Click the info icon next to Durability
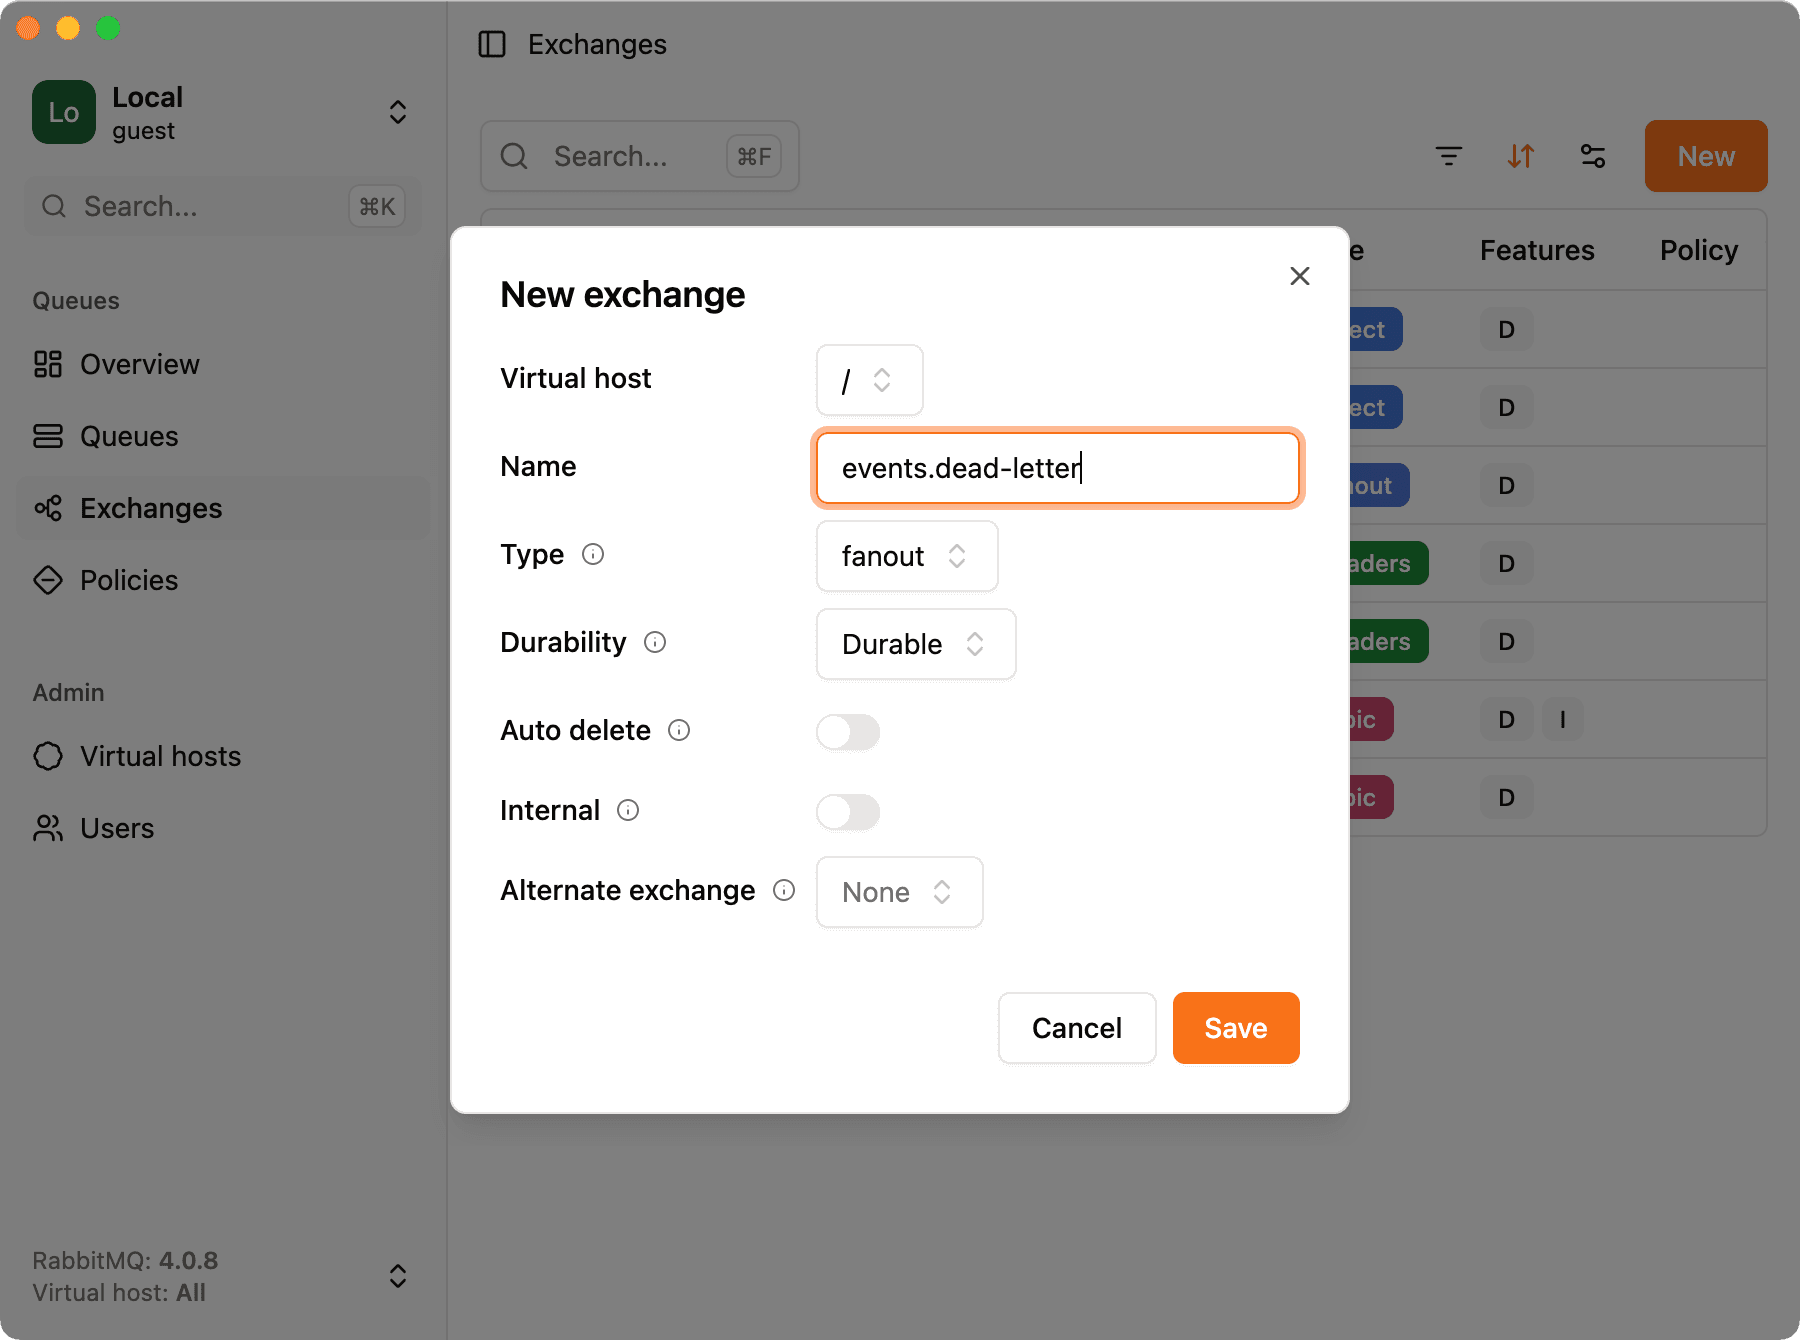 coord(655,642)
